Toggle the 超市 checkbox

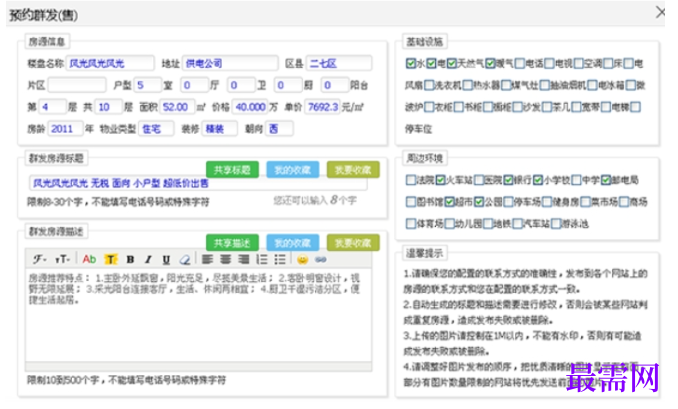tap(449, 201)
